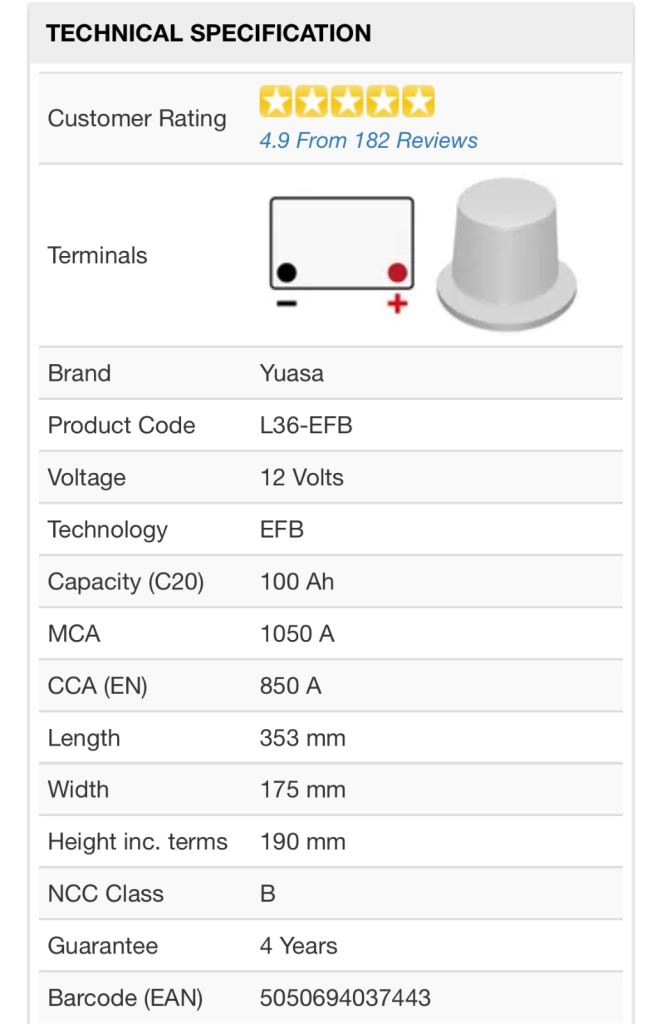Select the 1050 A MCA value
This screenshot has height=1024, width=662.
(x=297, y=634)
